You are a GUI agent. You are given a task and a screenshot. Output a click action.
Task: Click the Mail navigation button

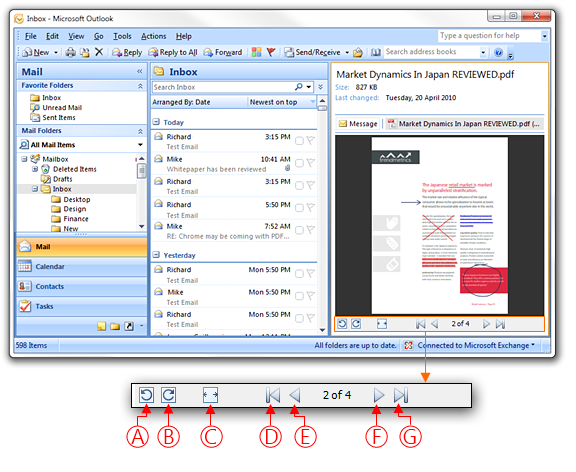point(82,246)
